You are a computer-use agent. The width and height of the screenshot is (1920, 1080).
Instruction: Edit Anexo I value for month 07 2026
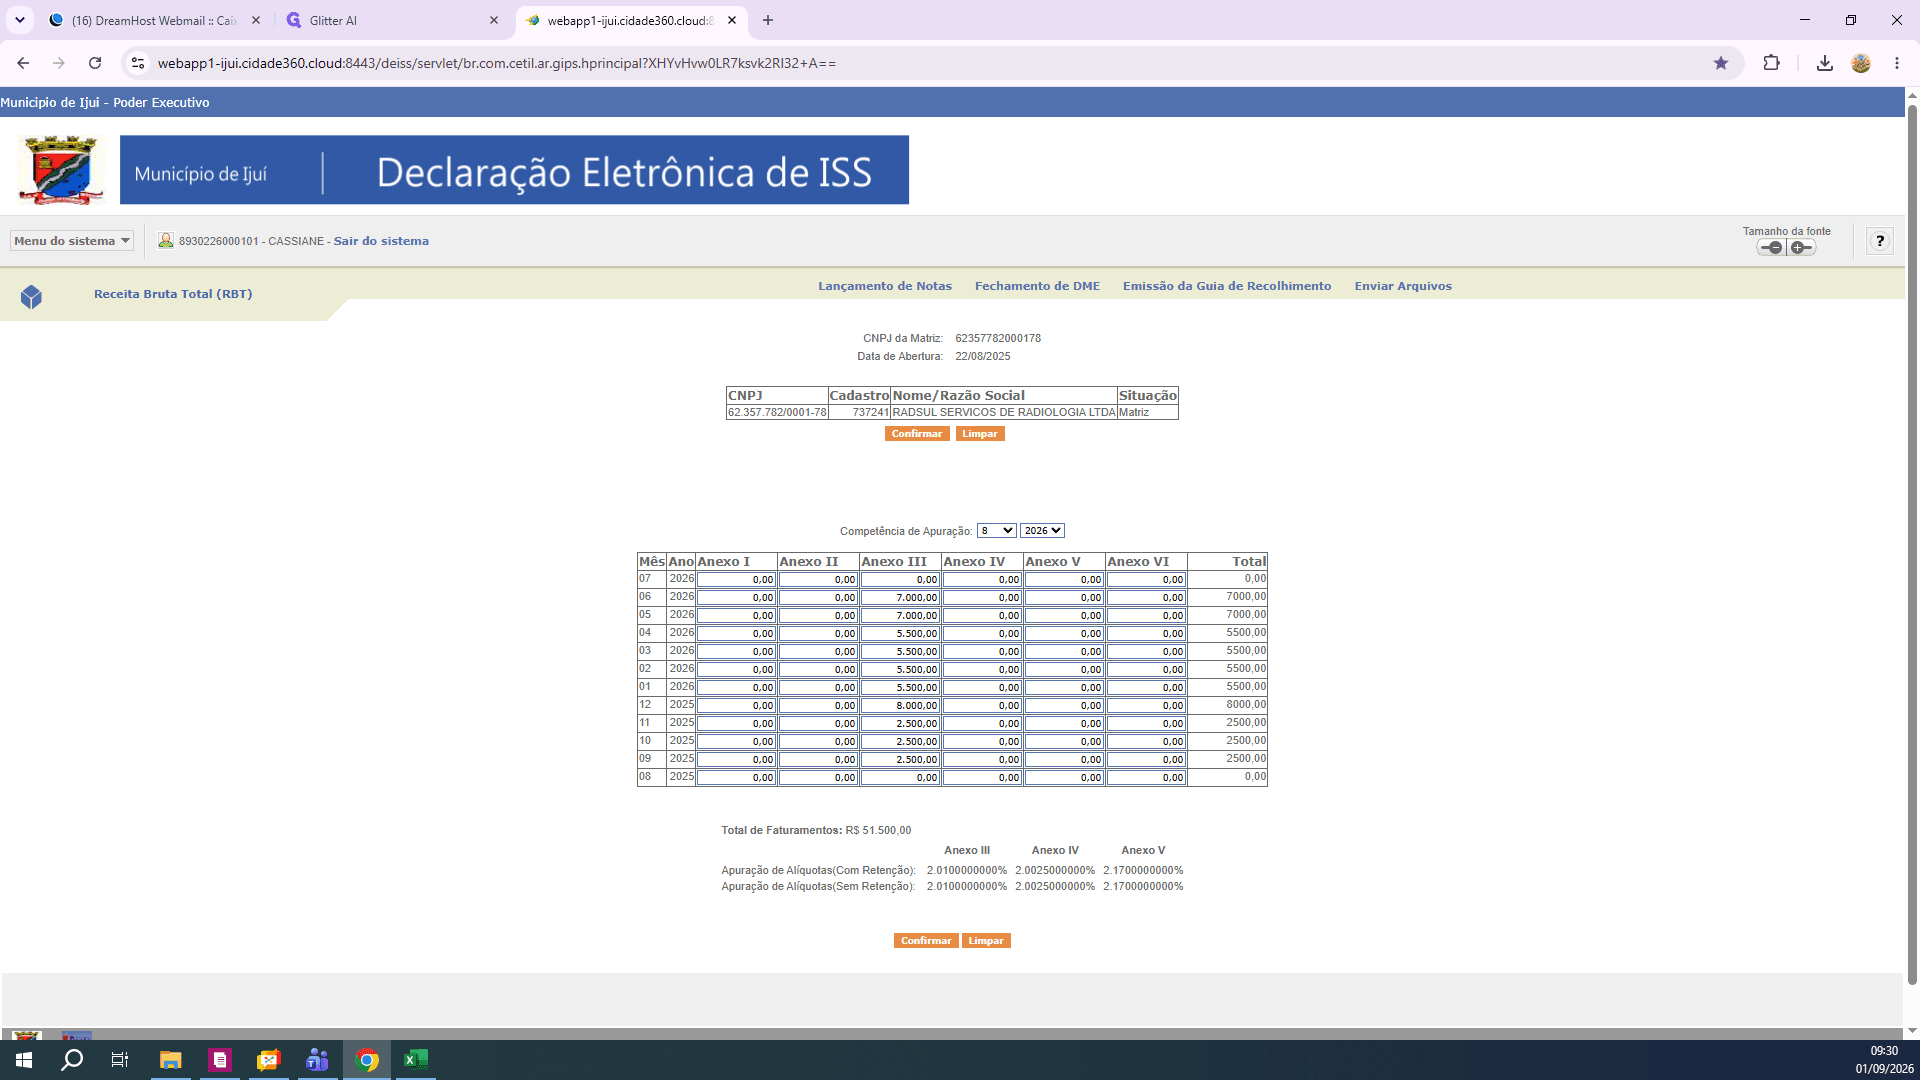[x=736, y=580]
